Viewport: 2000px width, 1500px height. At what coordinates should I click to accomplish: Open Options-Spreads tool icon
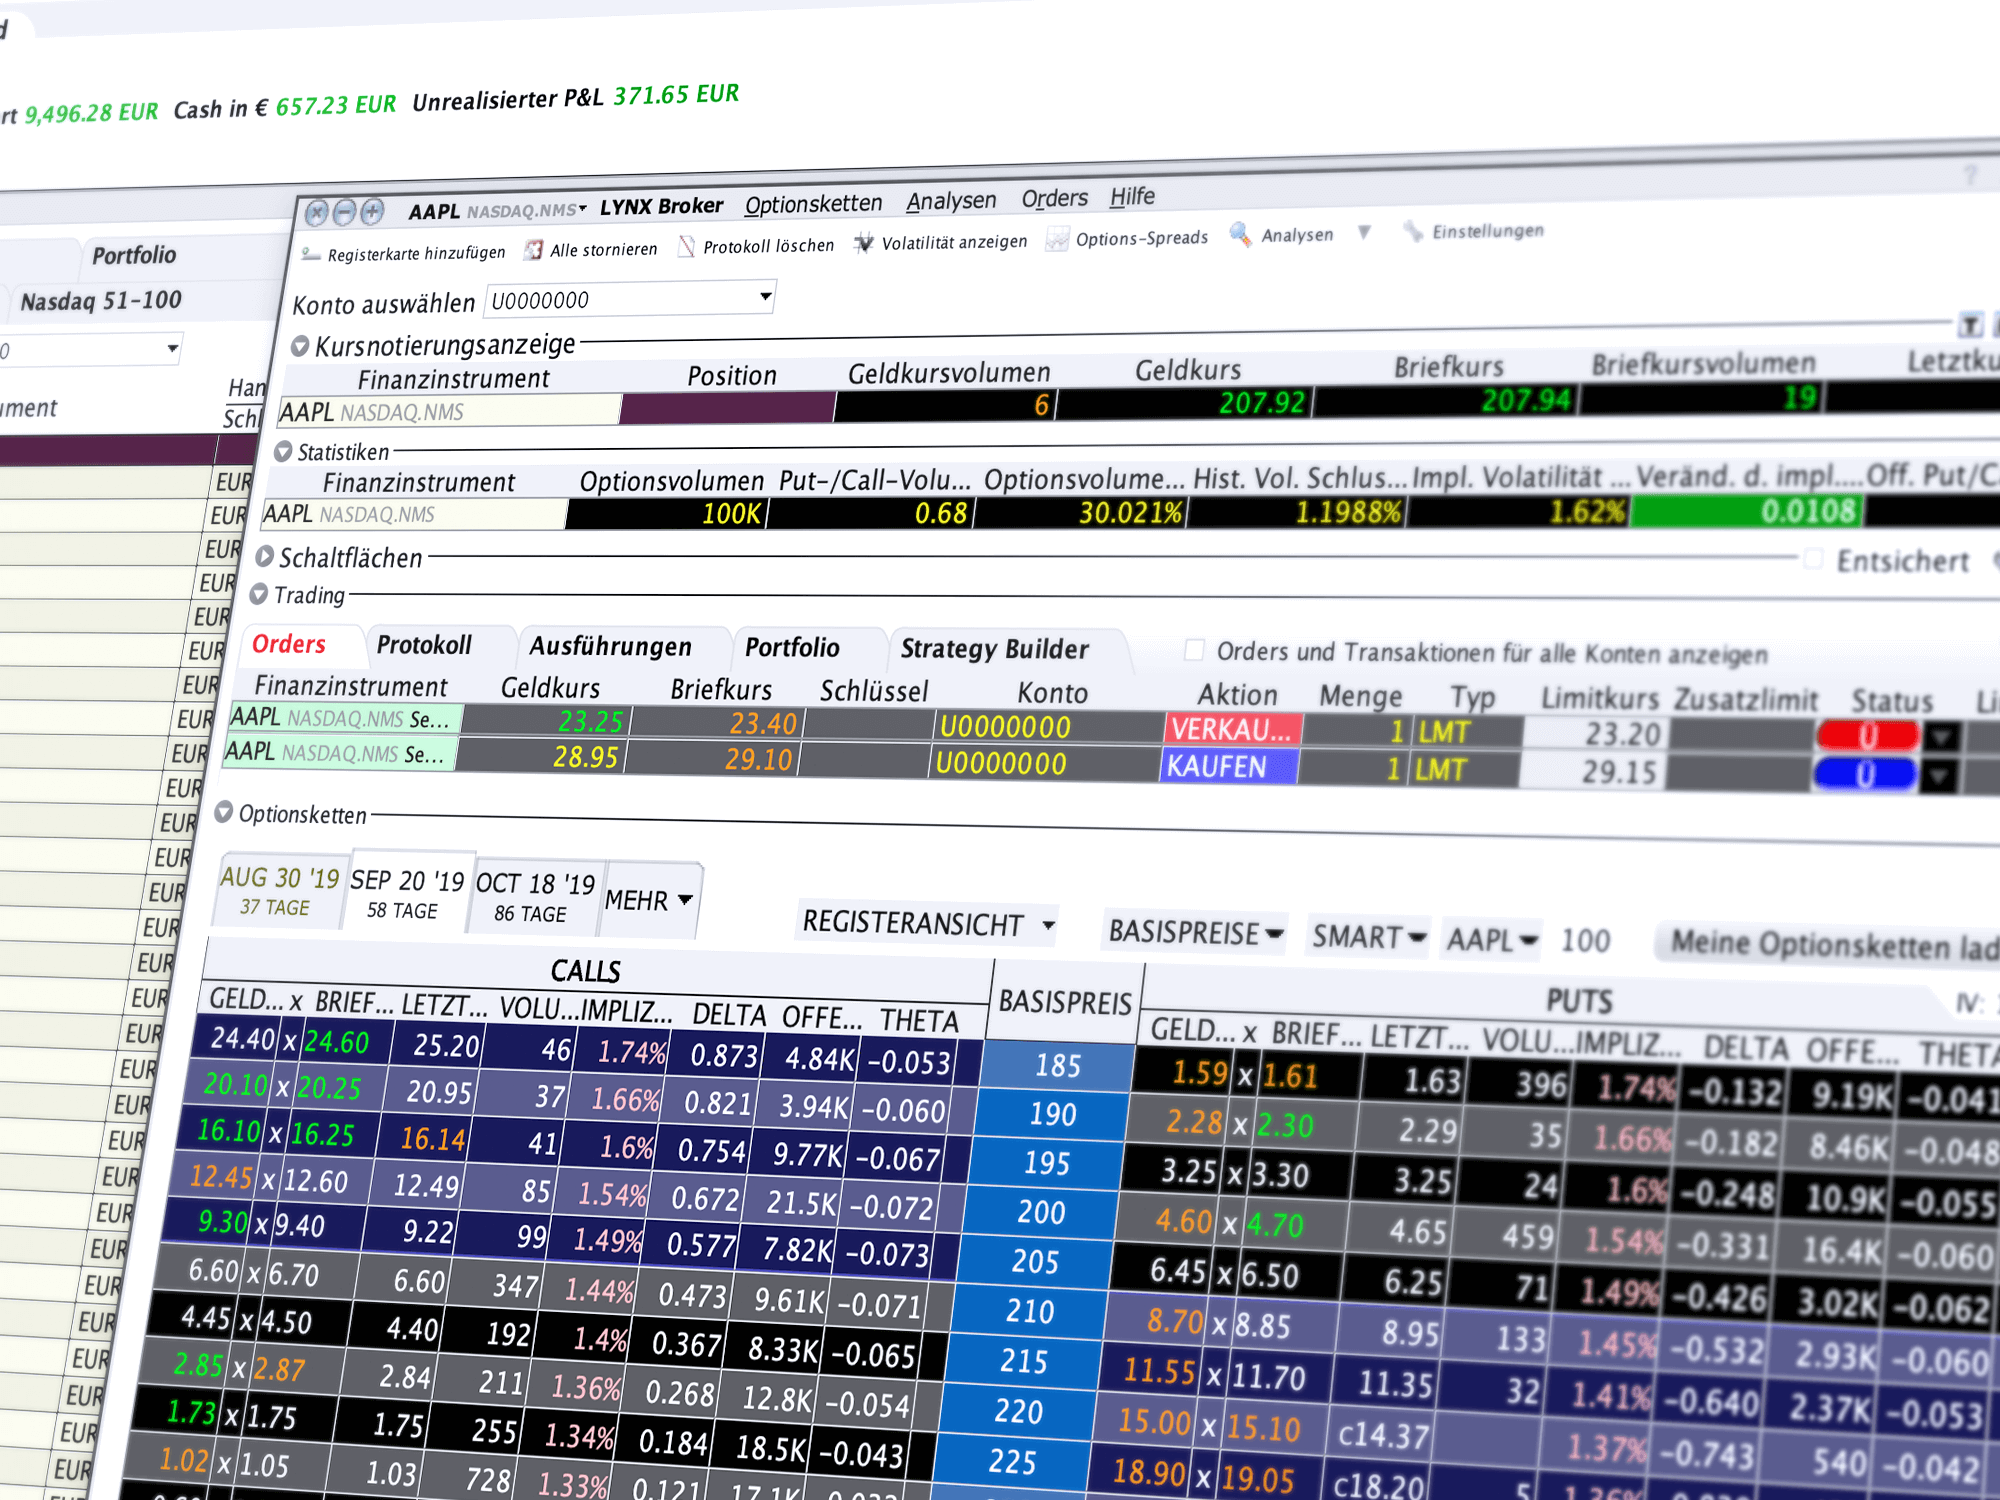point(1057,240)
